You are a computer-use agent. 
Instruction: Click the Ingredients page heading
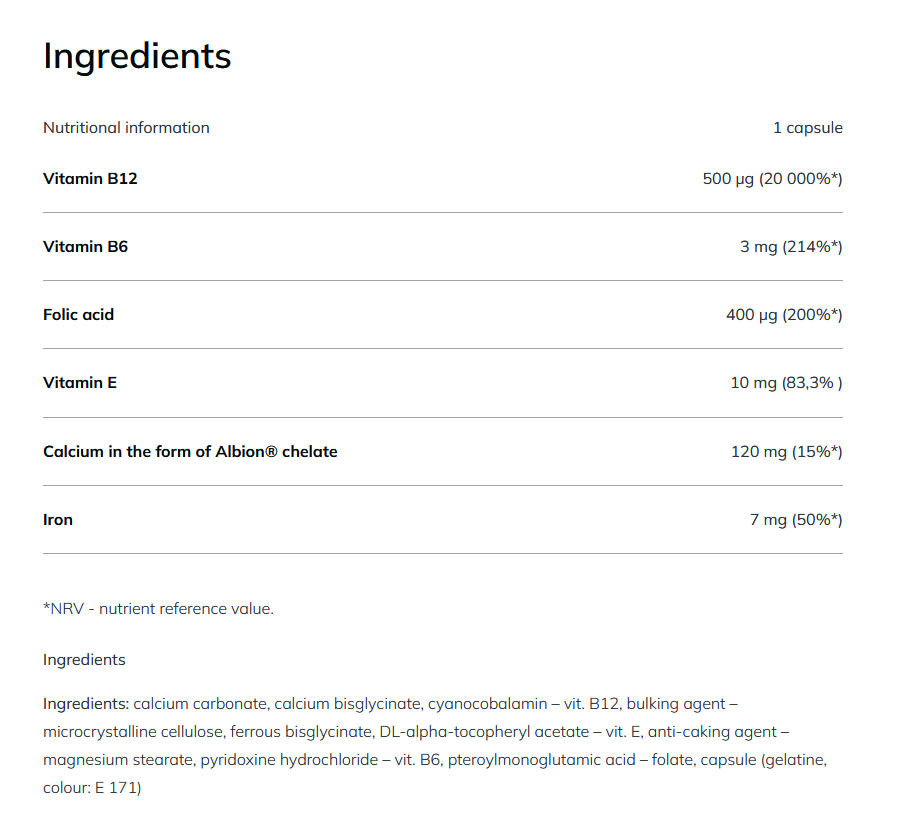coord(137,56)
